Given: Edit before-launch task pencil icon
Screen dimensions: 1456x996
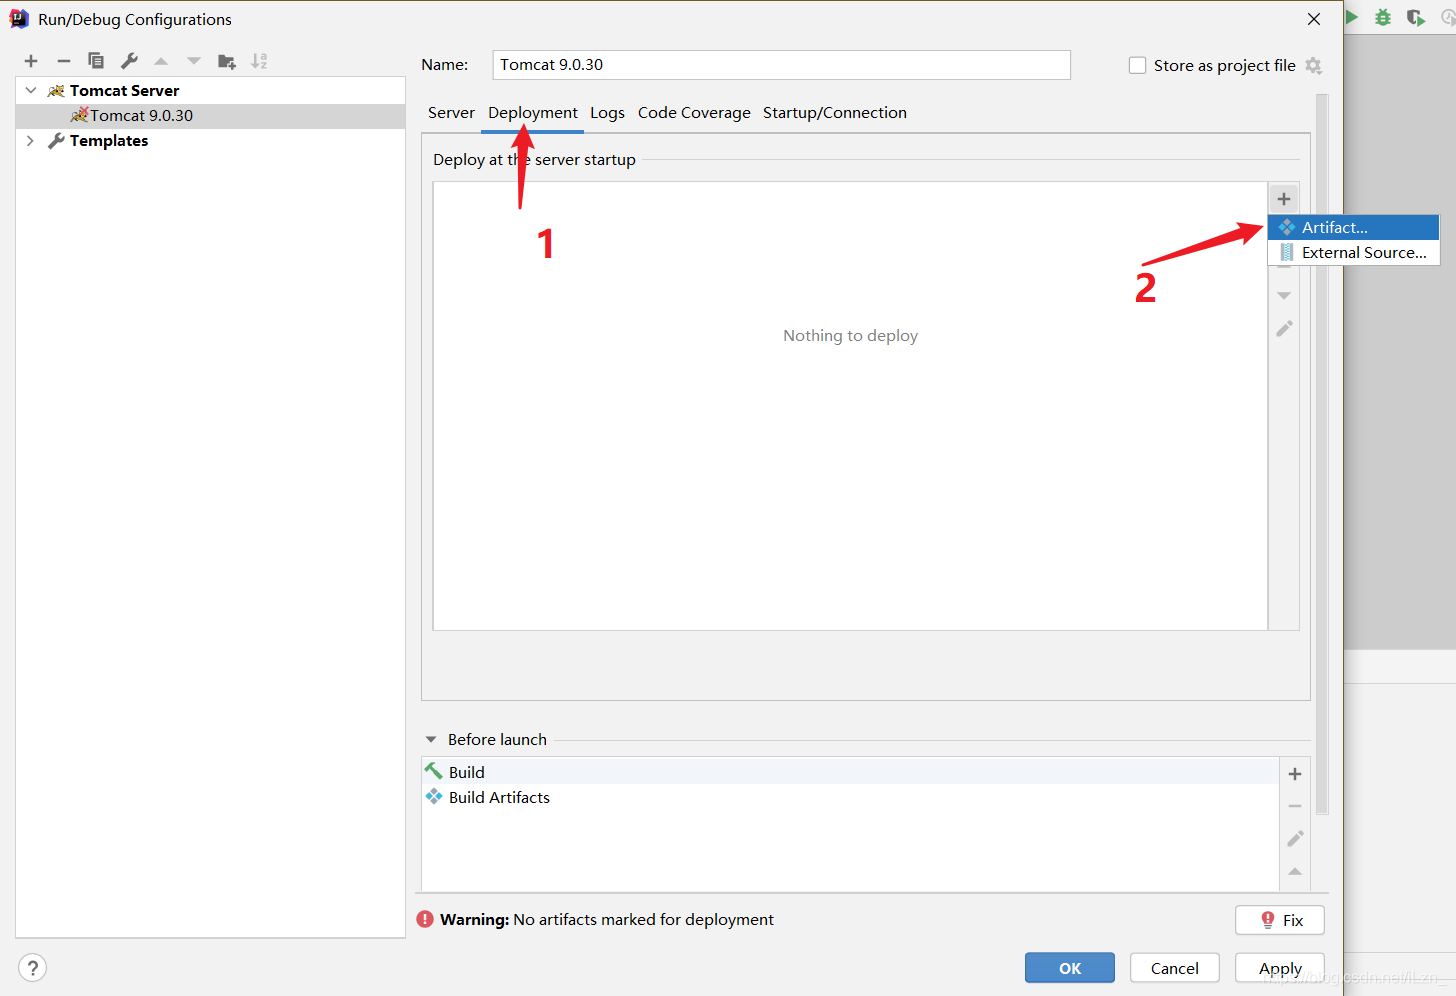Looking at the screenshot, I should pos(1295,839).
